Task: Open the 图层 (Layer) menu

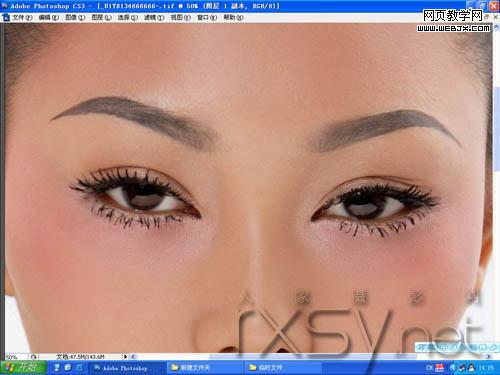Action: pyautogui.click(x=101, y=17)
